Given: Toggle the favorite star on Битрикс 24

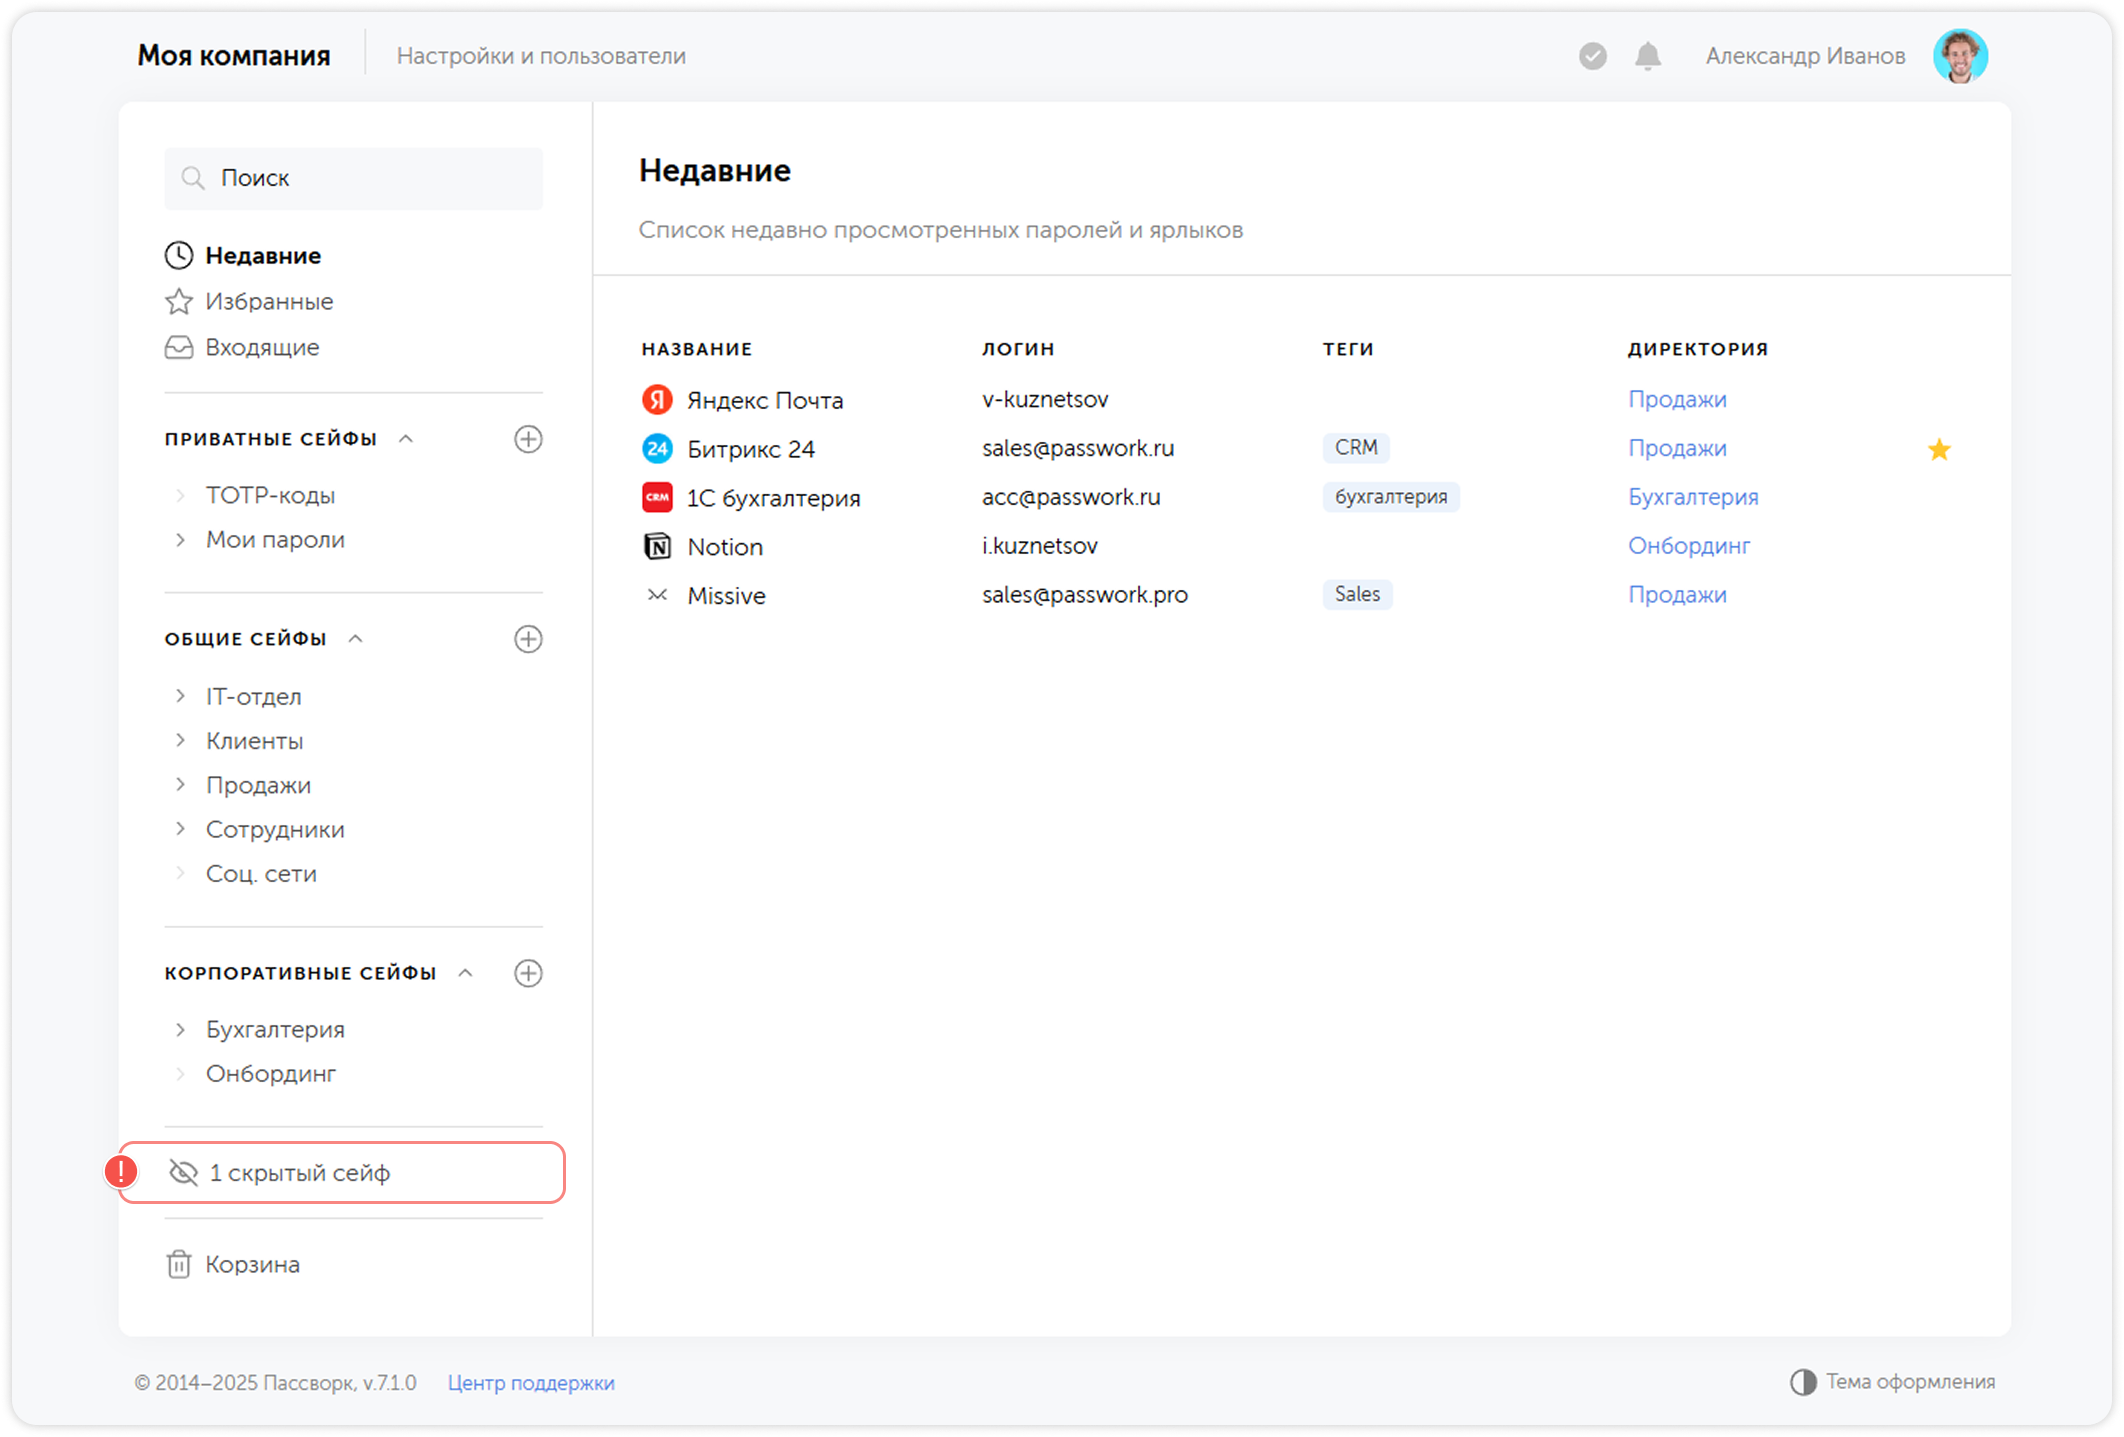Looking at the screenshot, I should [x=1939, y=449].
